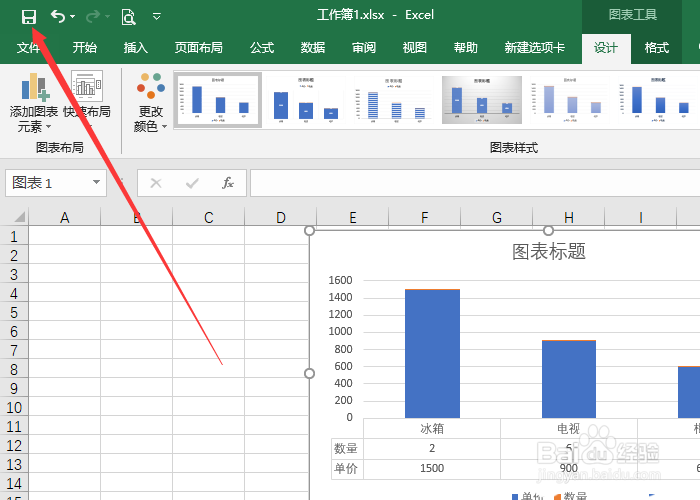
Task: Switch to the 插入 ribbon tab
Action: click(135, 47)
